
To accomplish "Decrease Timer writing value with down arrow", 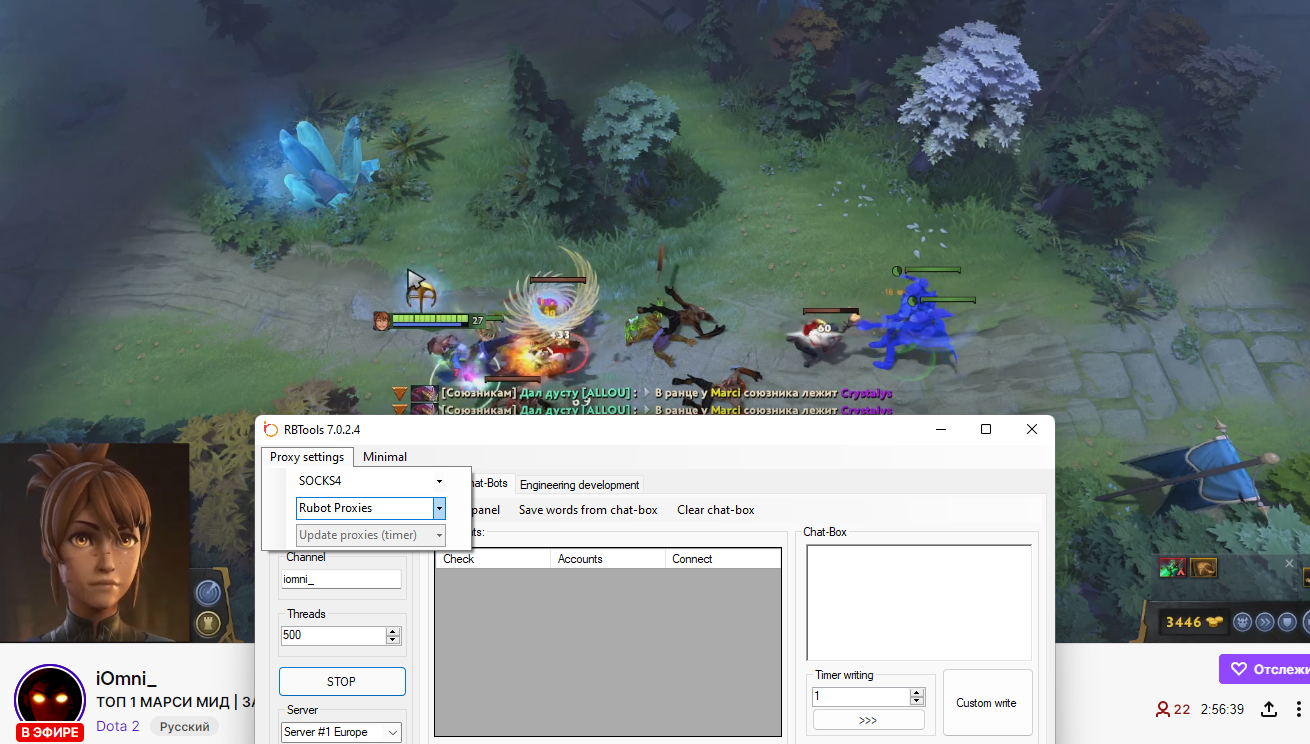I will 916,701.
